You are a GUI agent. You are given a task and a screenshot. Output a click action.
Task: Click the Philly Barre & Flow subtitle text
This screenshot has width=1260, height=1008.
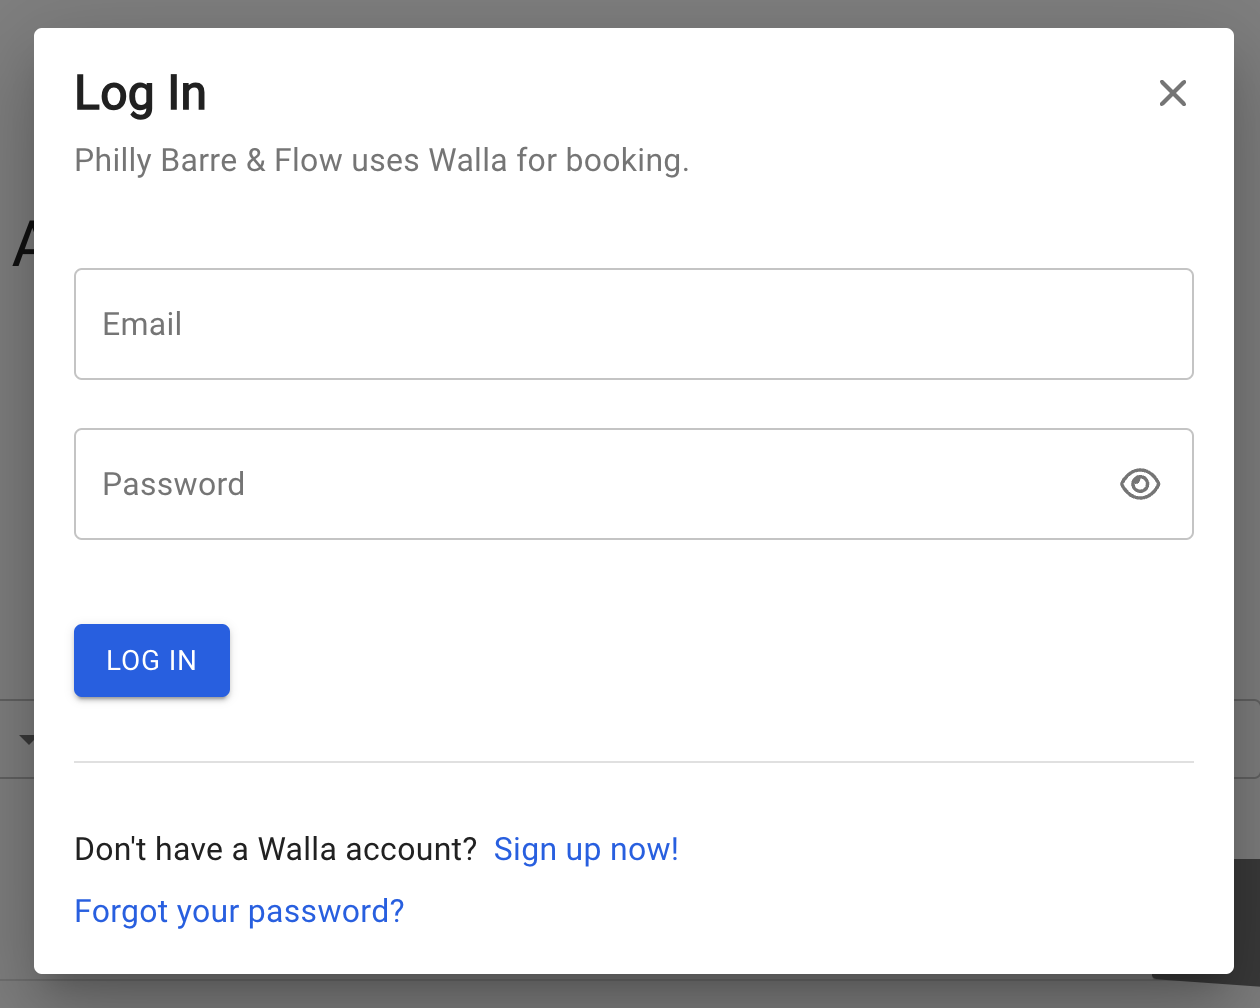click(x=381, y=160)
